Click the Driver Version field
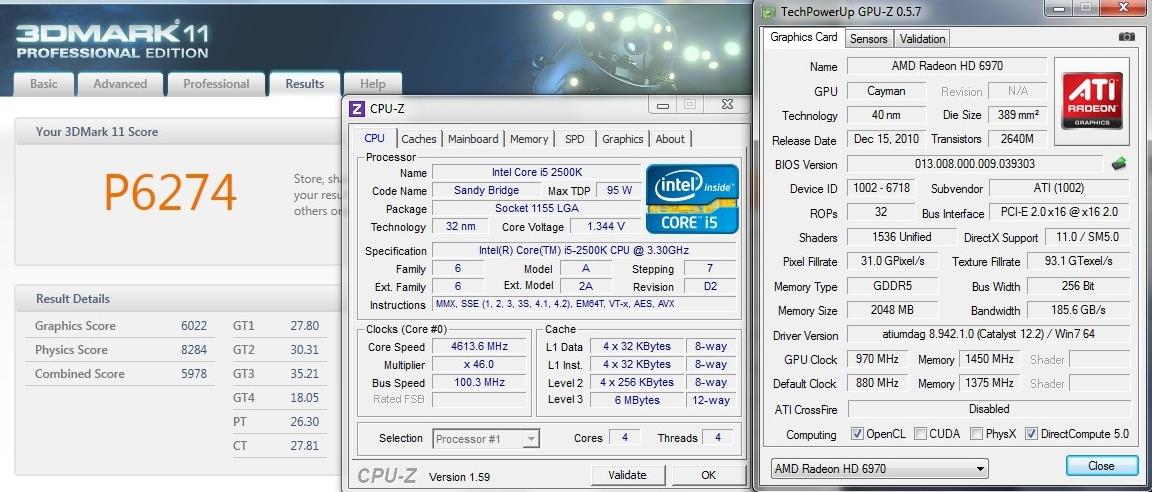This screenshot has width=1152, height=492. [x=988, y=335]
